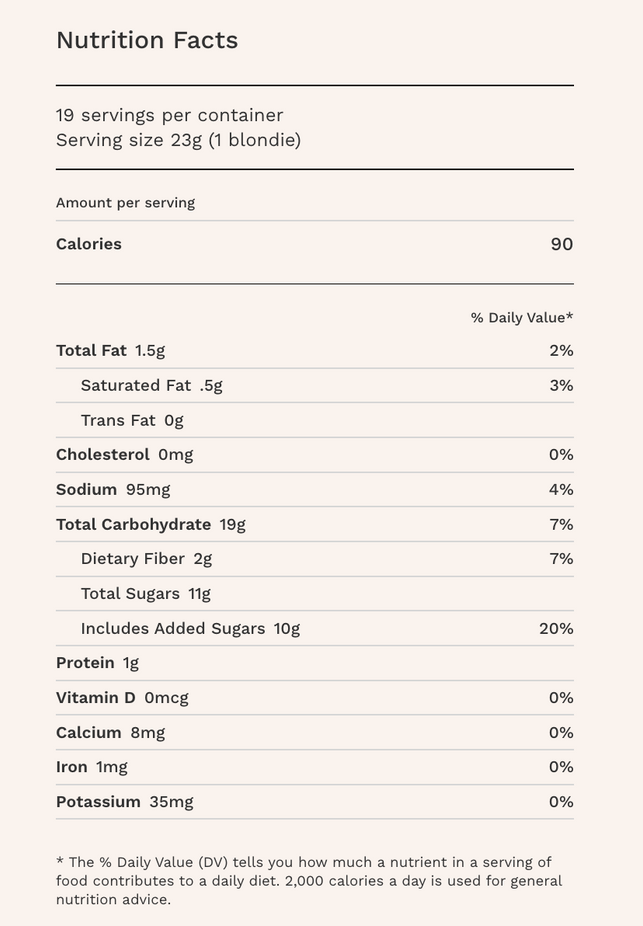Click the Potassium 35mg row label
Image resolution: width=643 pixels, height=926 pixels.
[x=124, y=802]
